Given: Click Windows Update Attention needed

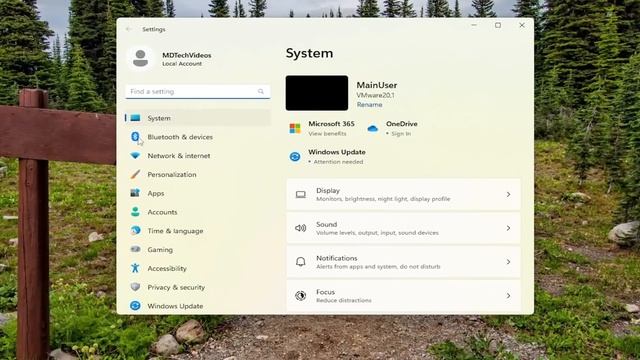Looking at the screenshot, I should coord(338,162).
